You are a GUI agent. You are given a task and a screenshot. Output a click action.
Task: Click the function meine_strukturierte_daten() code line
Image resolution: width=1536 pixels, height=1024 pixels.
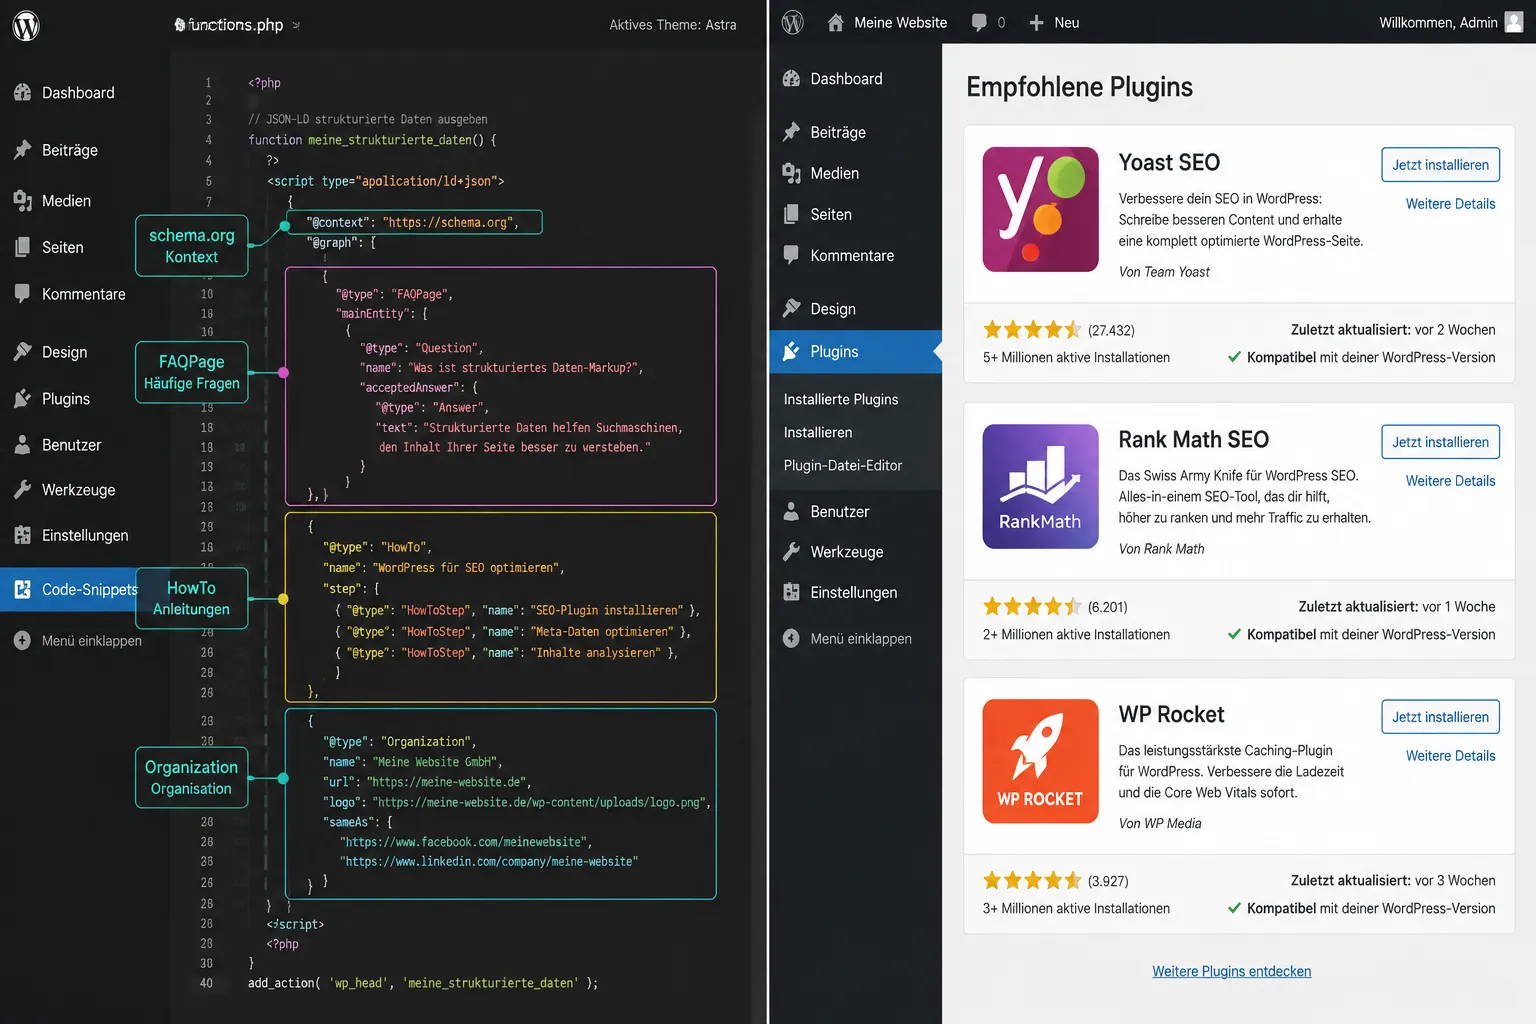[x=372, y=140]
